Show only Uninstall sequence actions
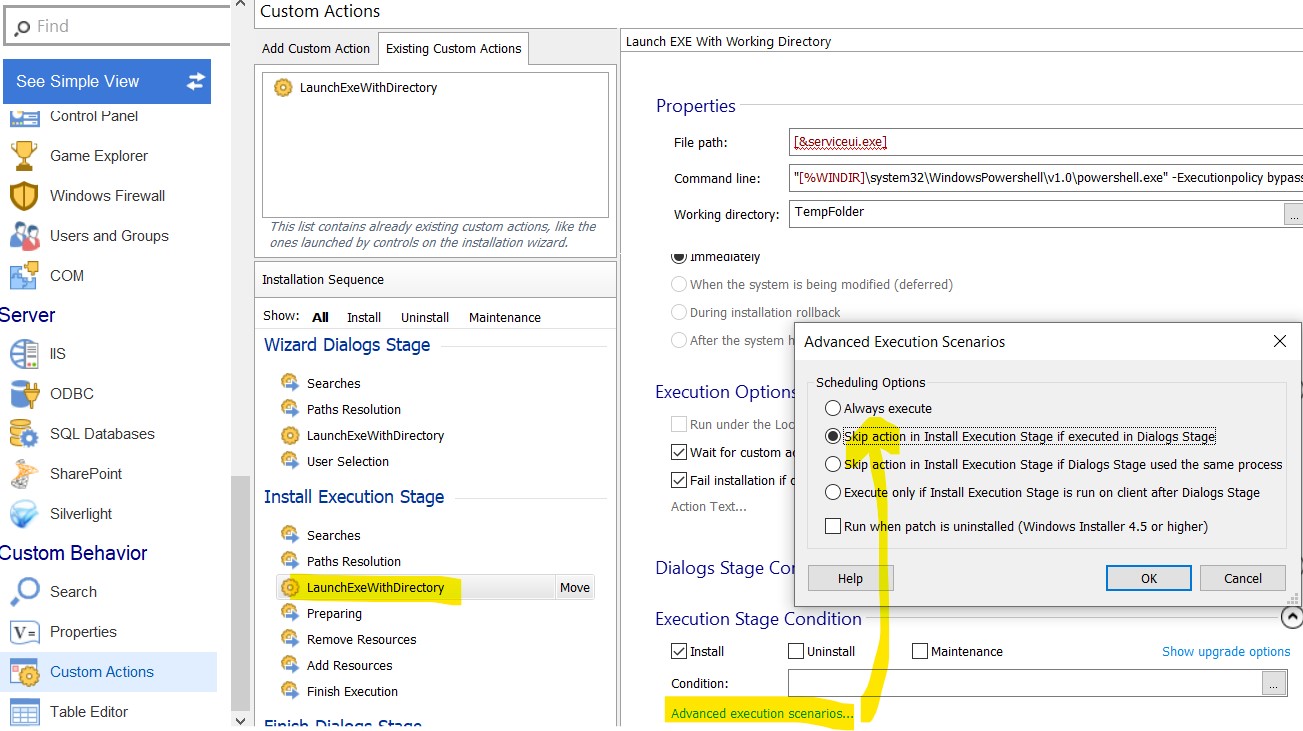The image size is (1303, 731). [x=425, y=317]
